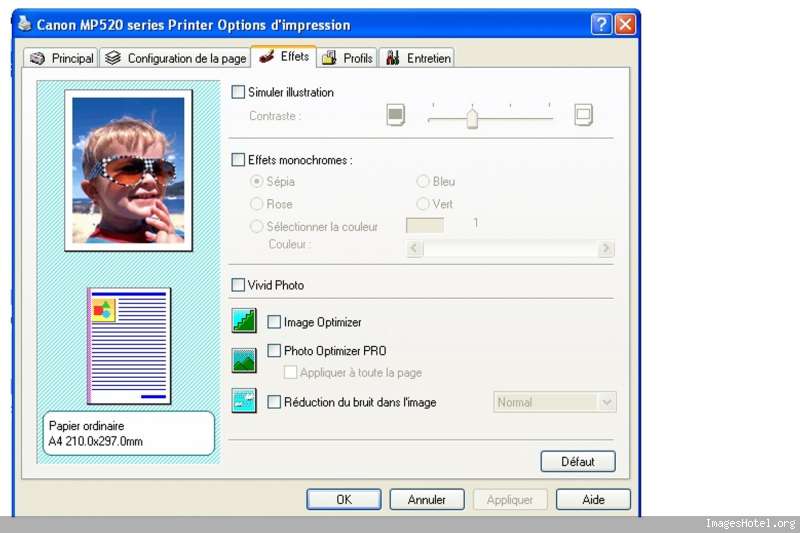The height and width of the screenshot is (533, 800).
Task: Click the Image Optimizer staircase icon
Action: (244, 321)
